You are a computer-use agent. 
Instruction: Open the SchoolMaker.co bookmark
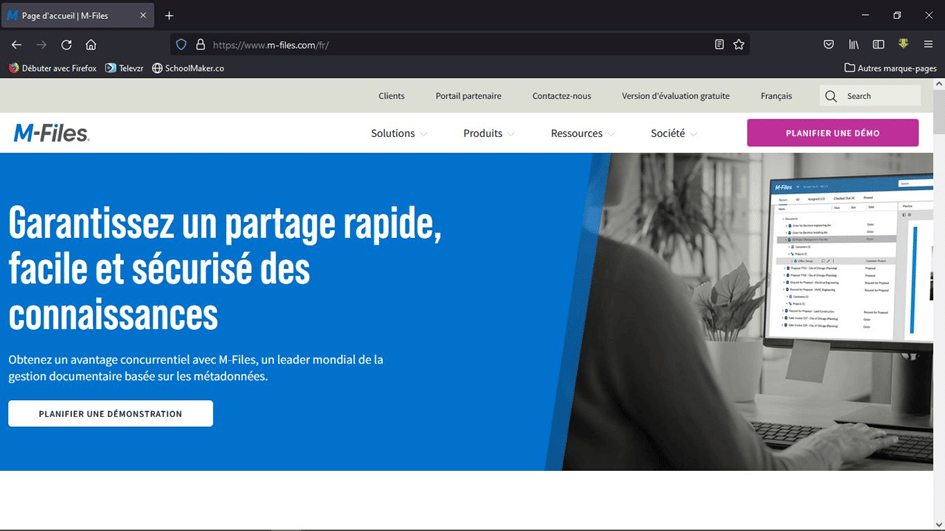tap(188, 68)
